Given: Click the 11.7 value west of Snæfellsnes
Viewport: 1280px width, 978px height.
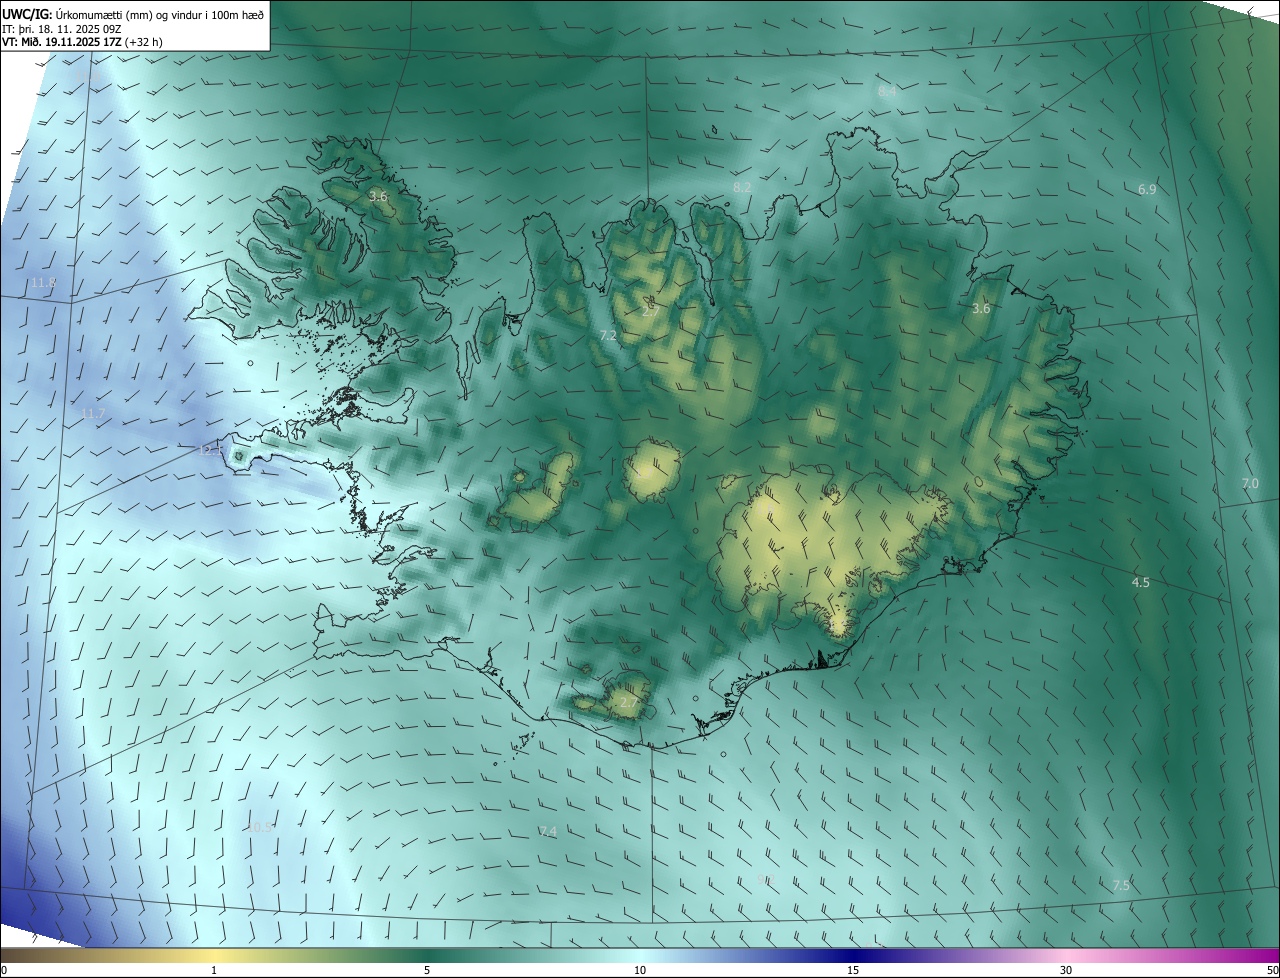Looking at the screenshot, I should coord(93,413).
